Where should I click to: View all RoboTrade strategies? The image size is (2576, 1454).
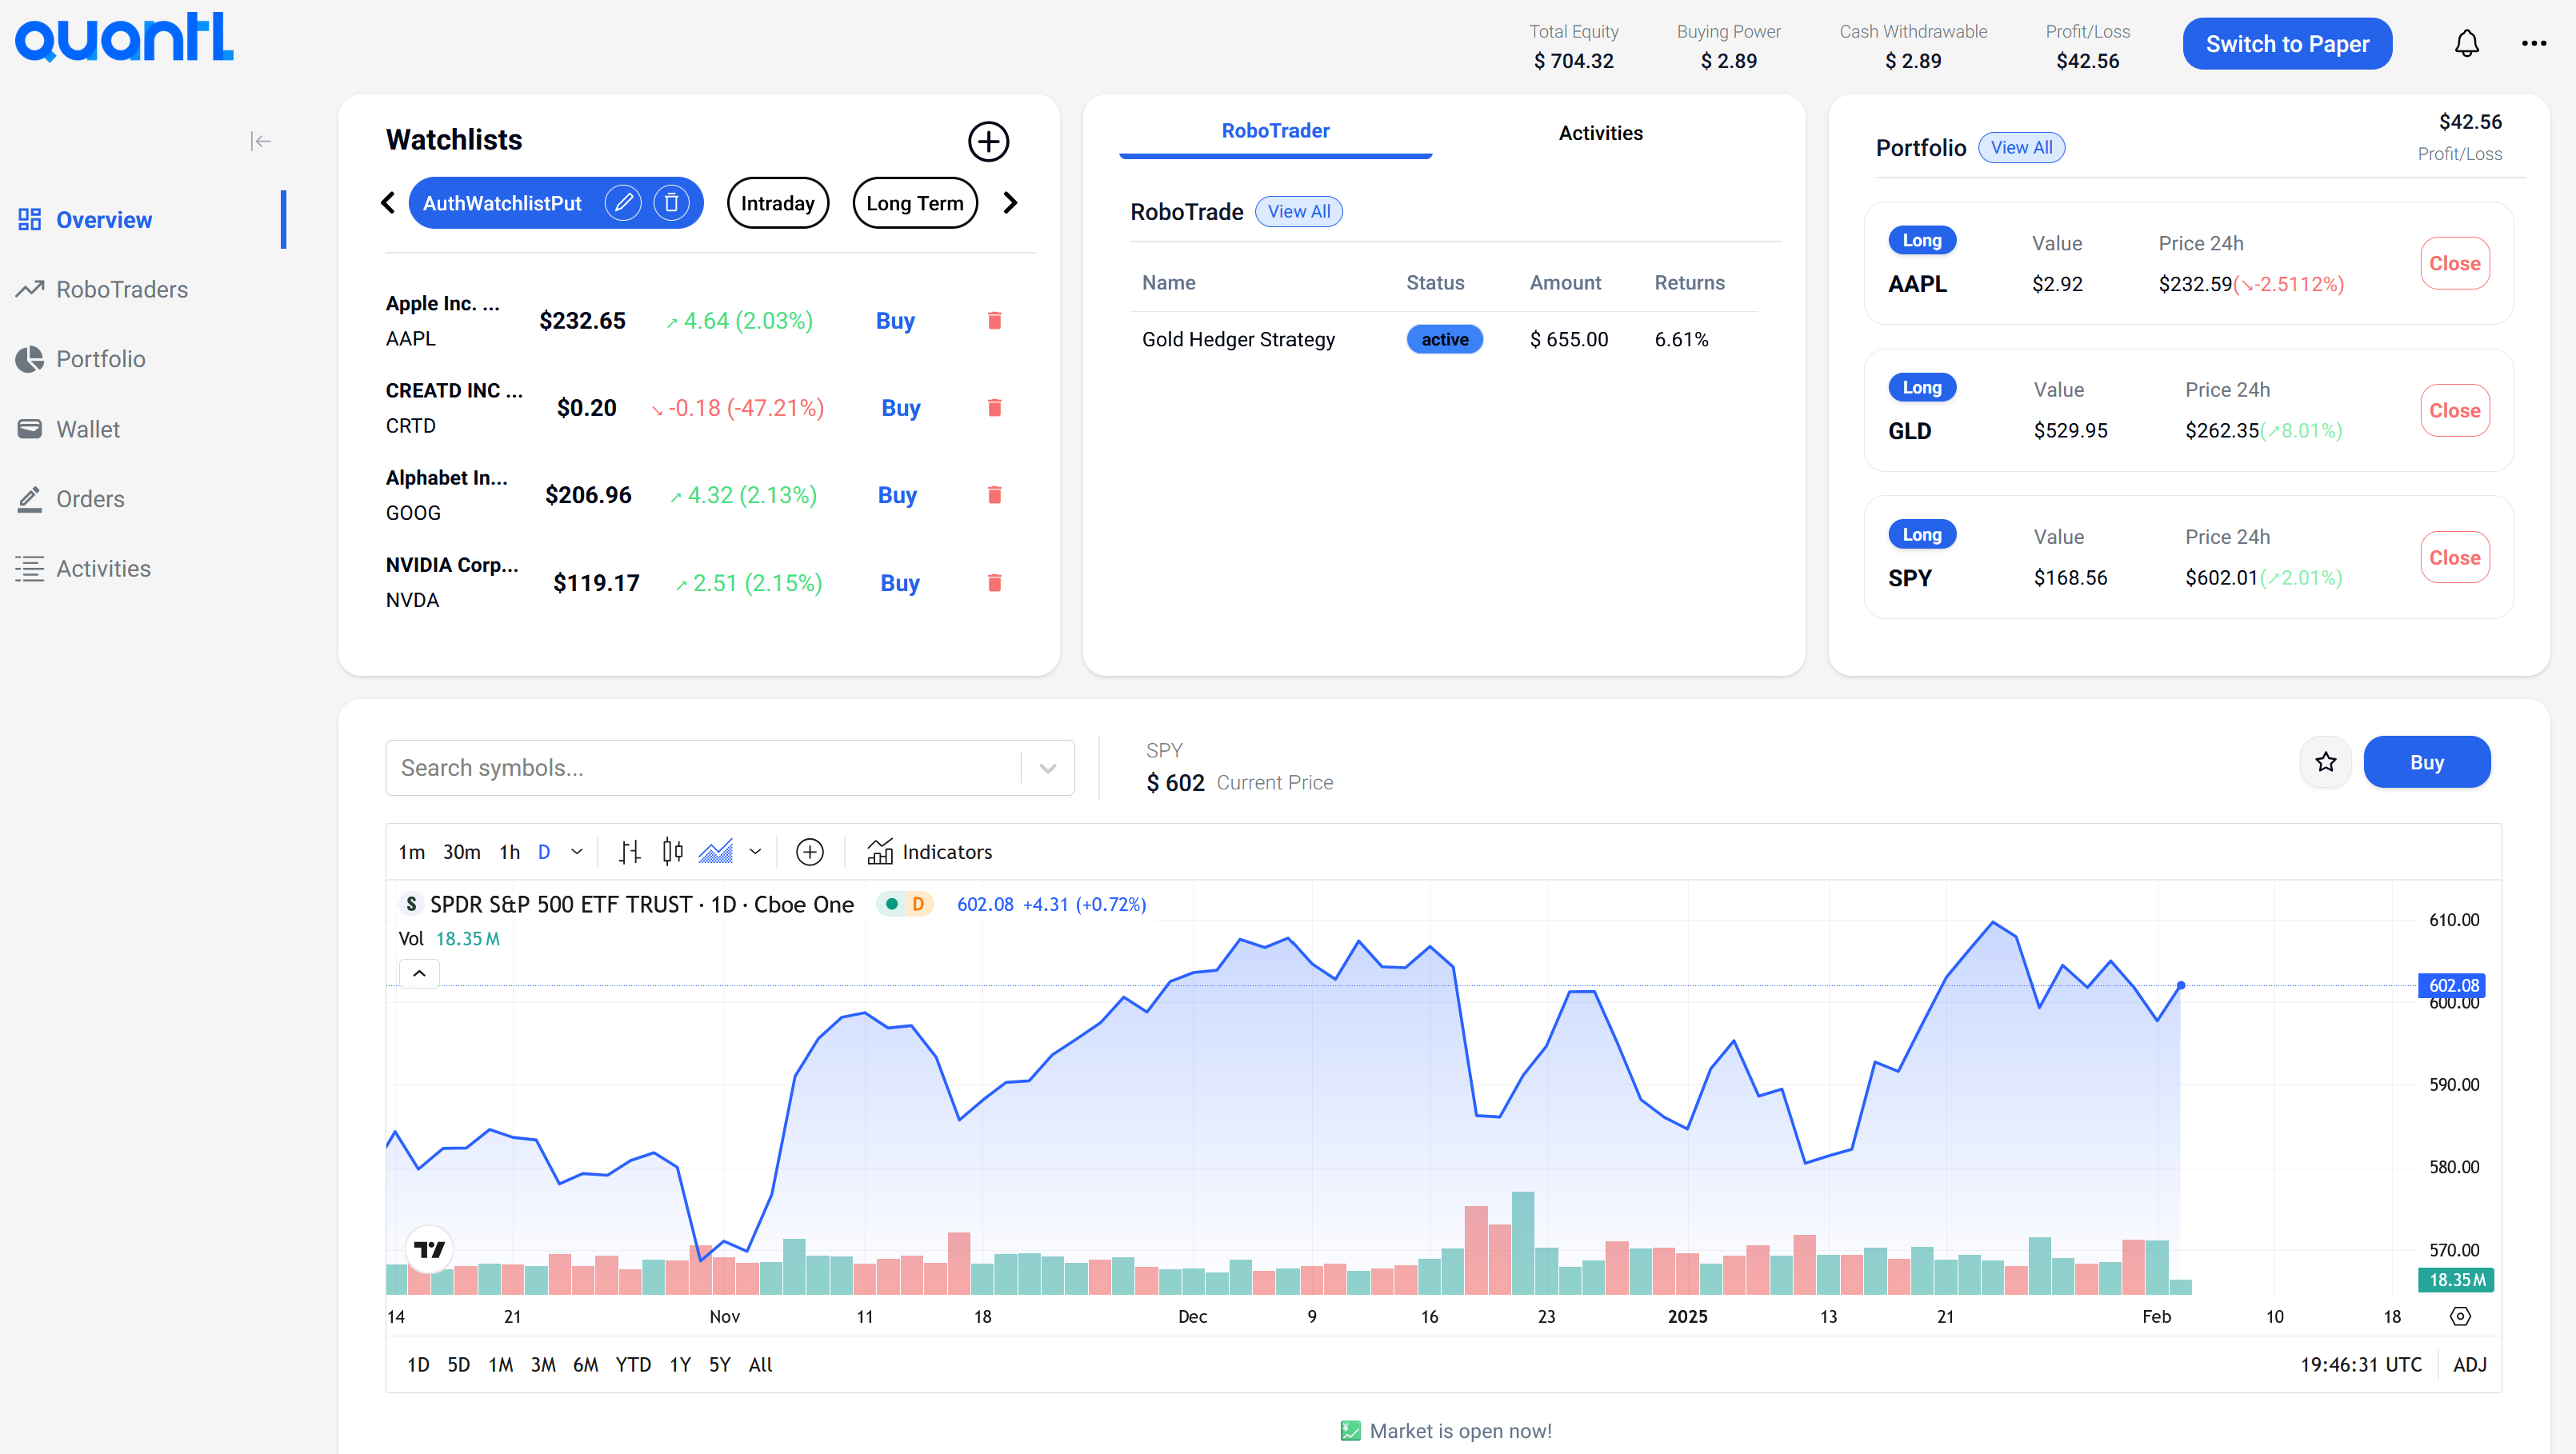[1298, 211]
